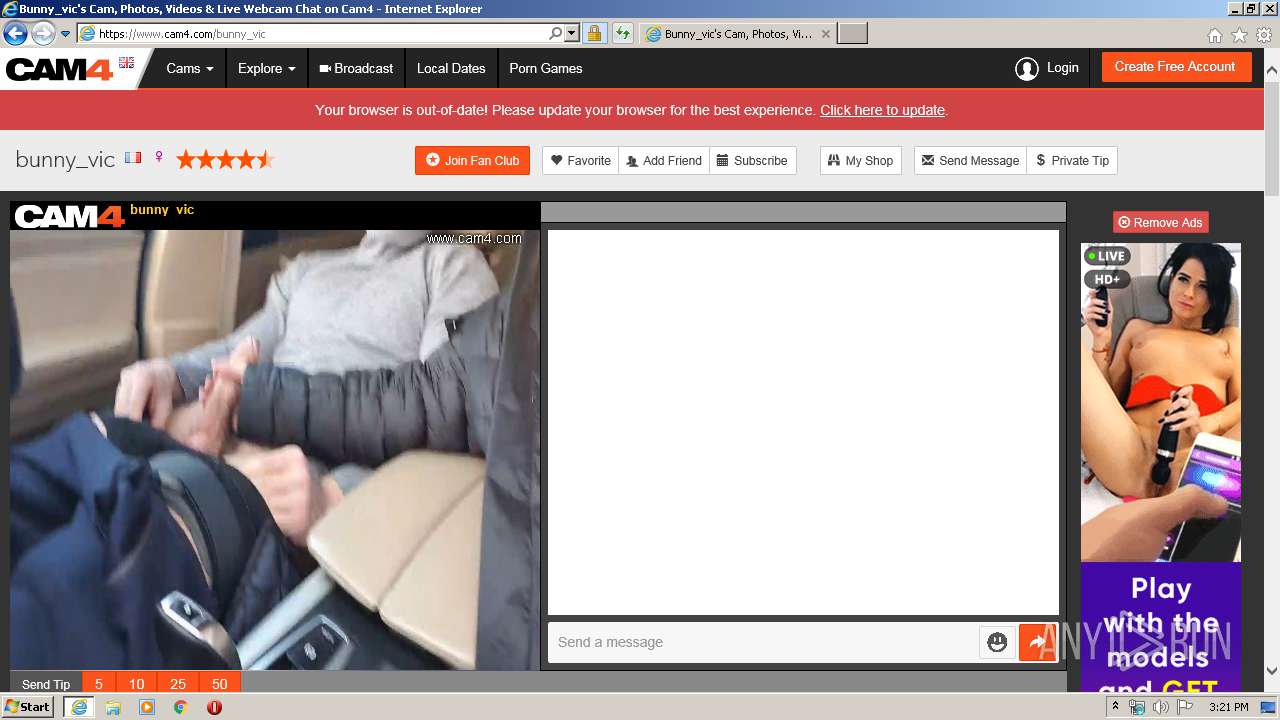Follow the 'Click here to update' link
The height and width of the screenshot is (720, 1280).
[x=882, y=110]
